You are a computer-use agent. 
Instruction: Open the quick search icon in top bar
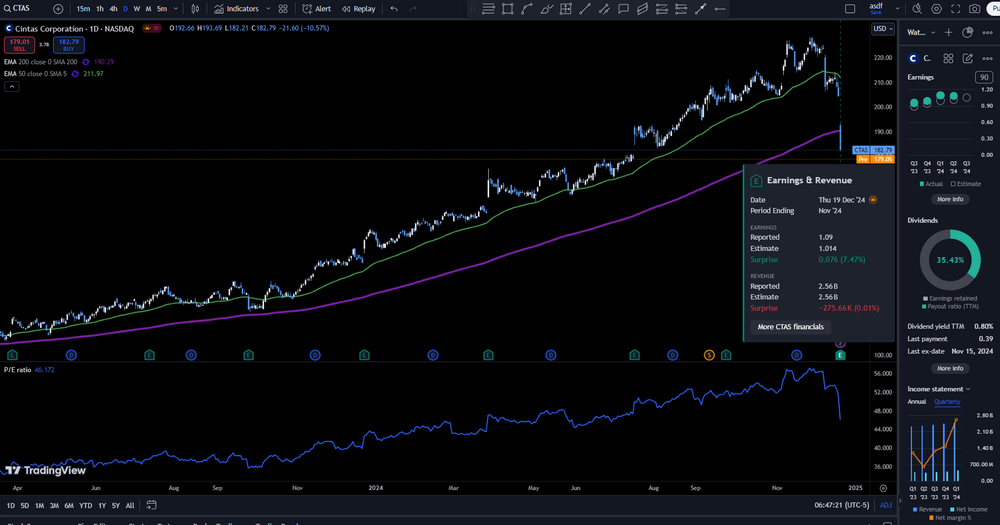pyautogui.click(x=917, y=9)
